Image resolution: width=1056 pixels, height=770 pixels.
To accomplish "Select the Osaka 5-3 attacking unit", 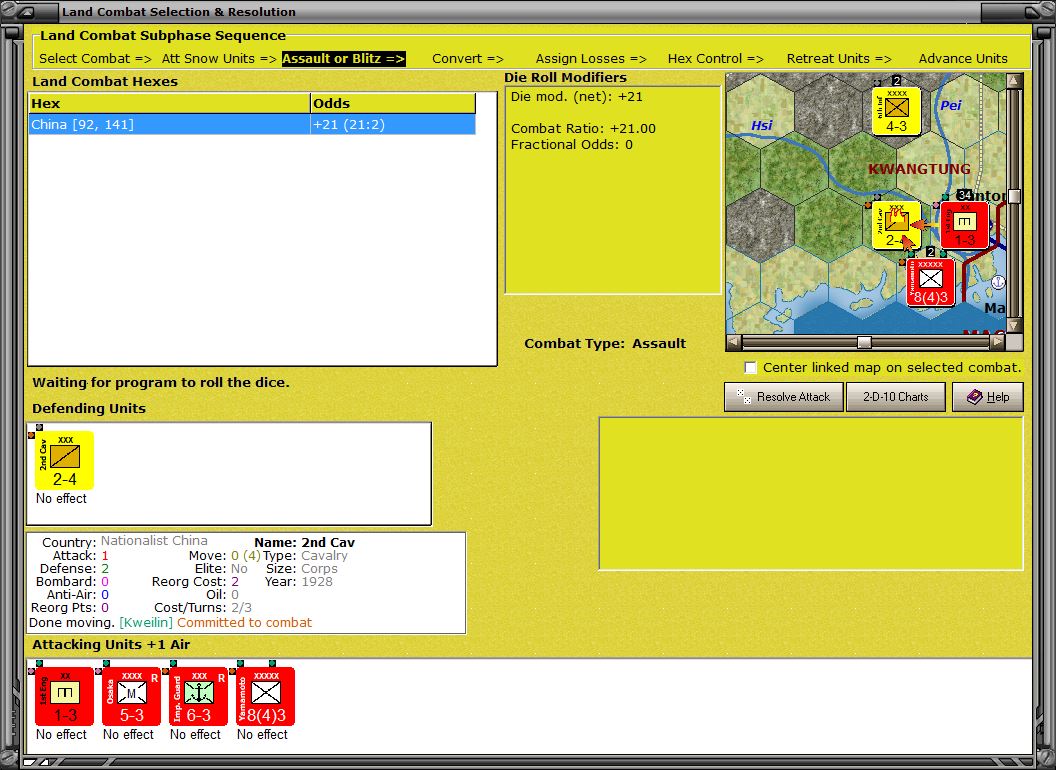I will (x=131, y=697).
